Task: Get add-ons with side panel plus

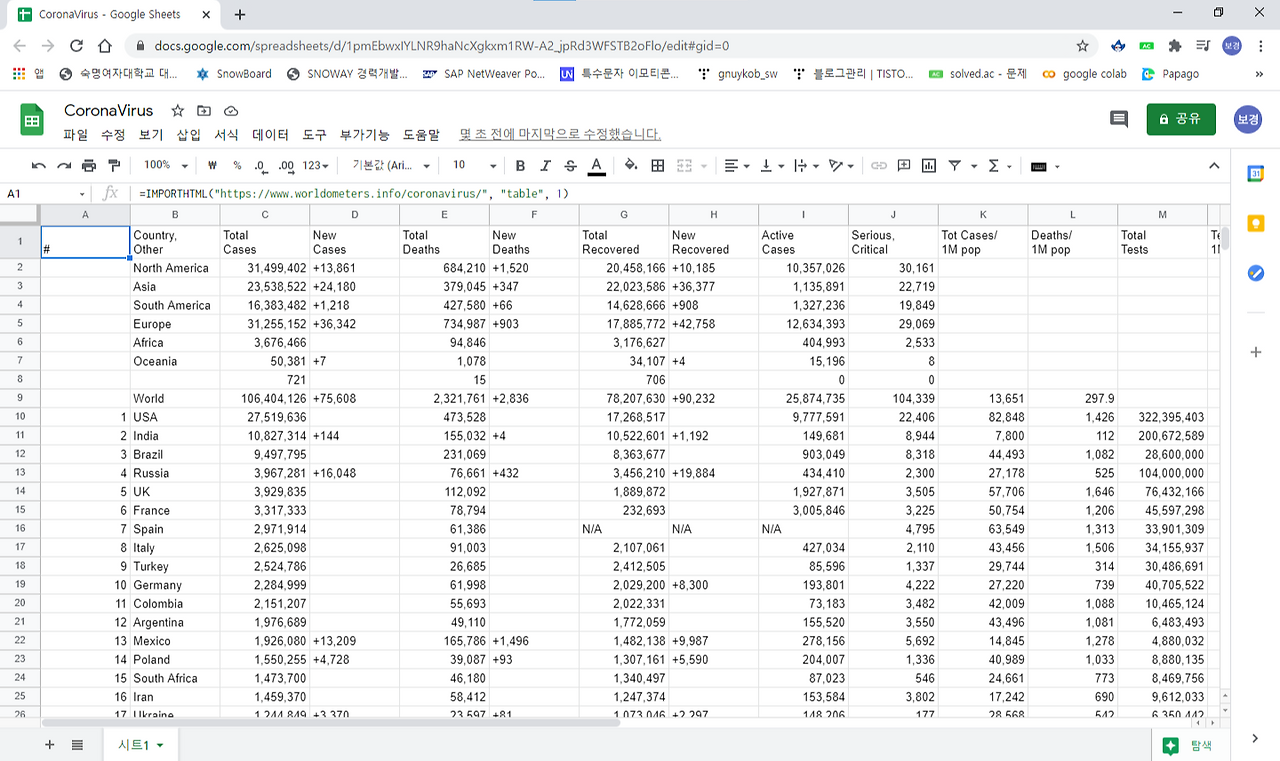Action: click(1256, 352)
